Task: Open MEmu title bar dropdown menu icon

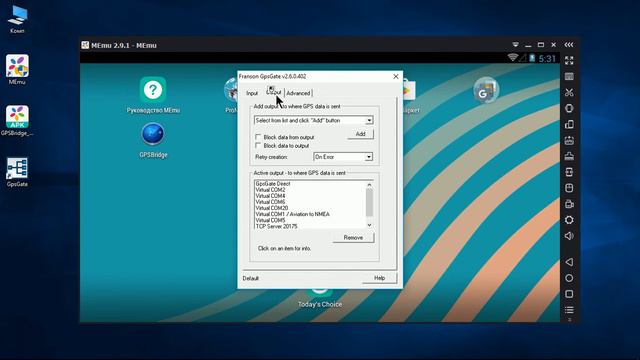Action: [x=516, y=45]
